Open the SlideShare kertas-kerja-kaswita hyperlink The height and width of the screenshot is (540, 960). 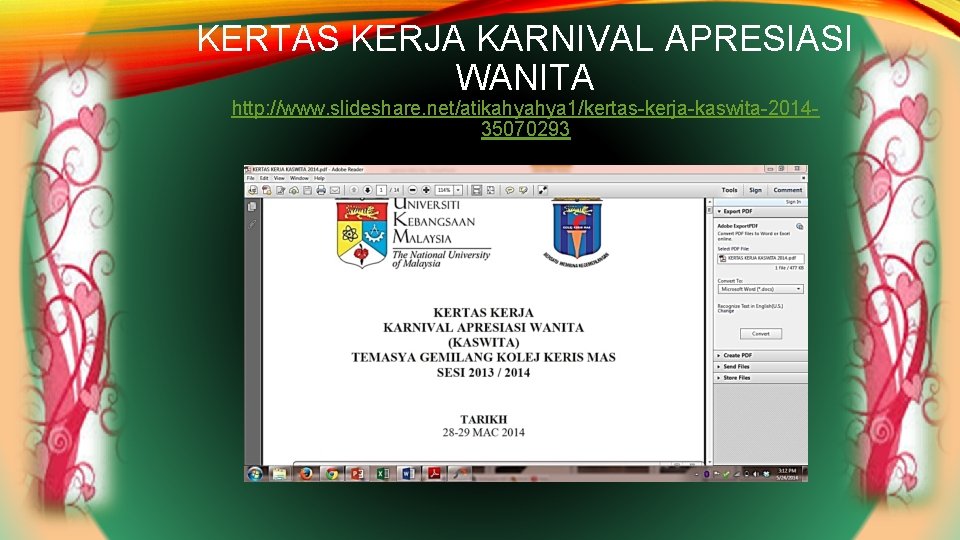pyautogui.click(x=525, y=119)
